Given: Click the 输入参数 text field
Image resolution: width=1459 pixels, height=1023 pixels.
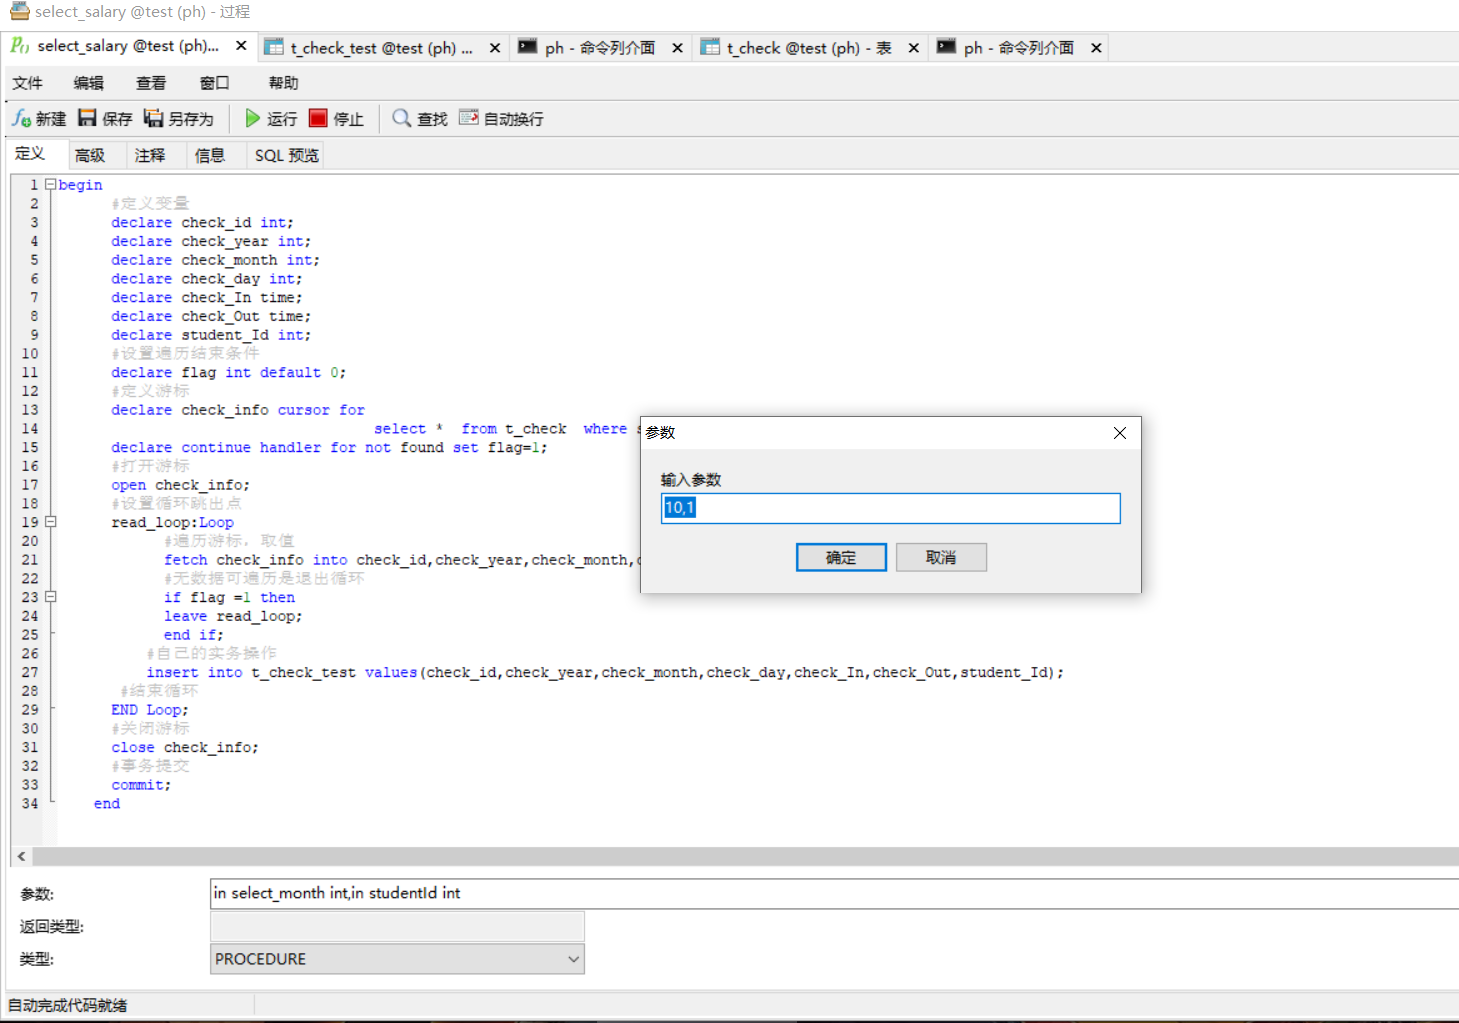Looking at the screenshot, I should click(890, 508).
